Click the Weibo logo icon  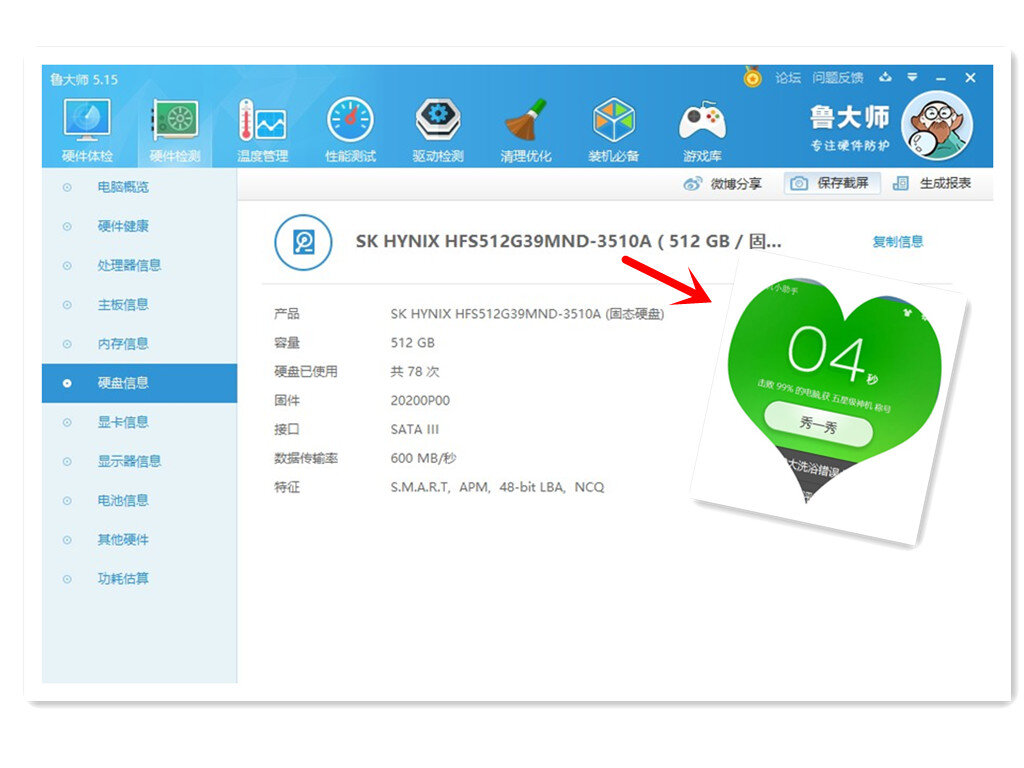(693, 184)
